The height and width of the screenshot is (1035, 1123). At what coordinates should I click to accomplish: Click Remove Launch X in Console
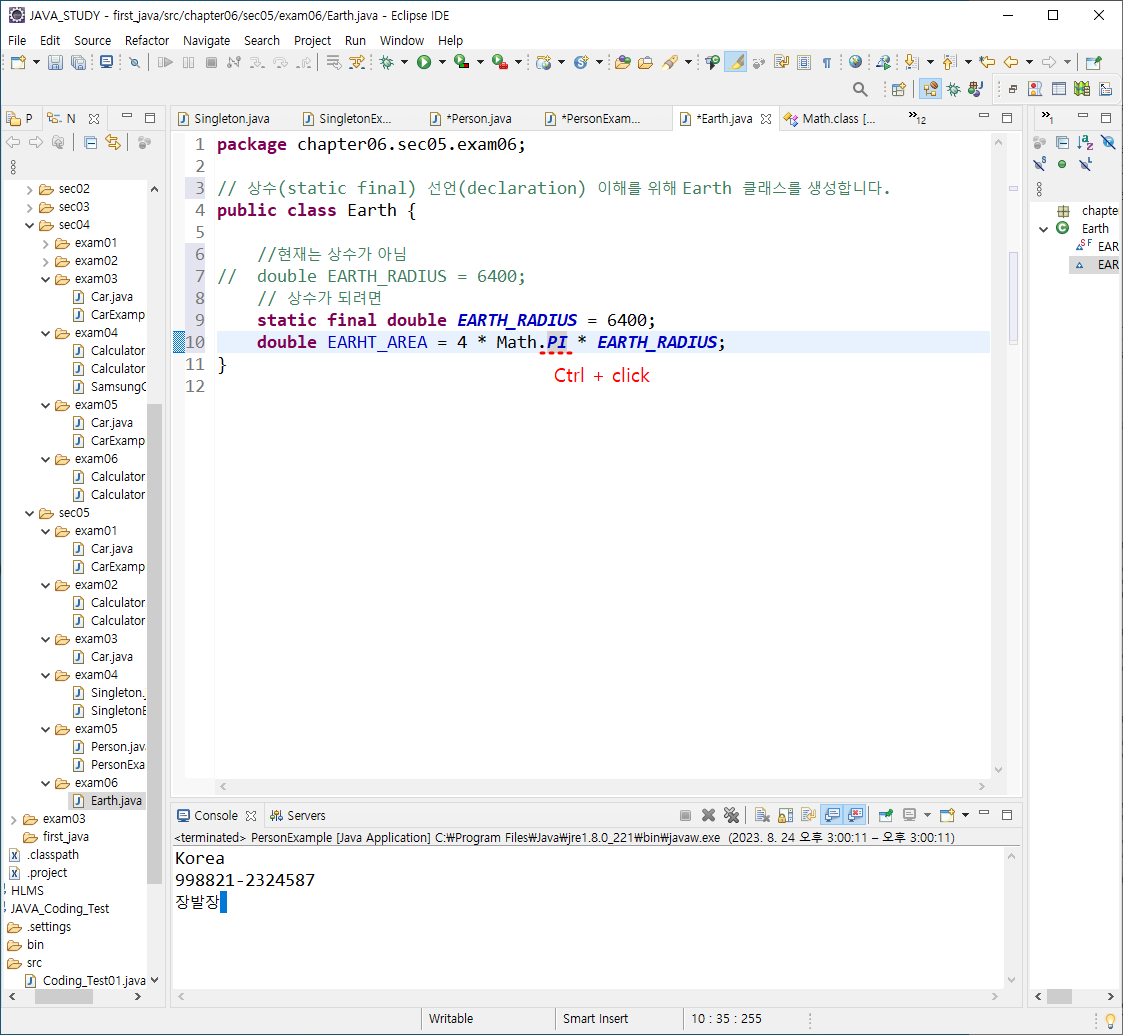tap(708, 815)
